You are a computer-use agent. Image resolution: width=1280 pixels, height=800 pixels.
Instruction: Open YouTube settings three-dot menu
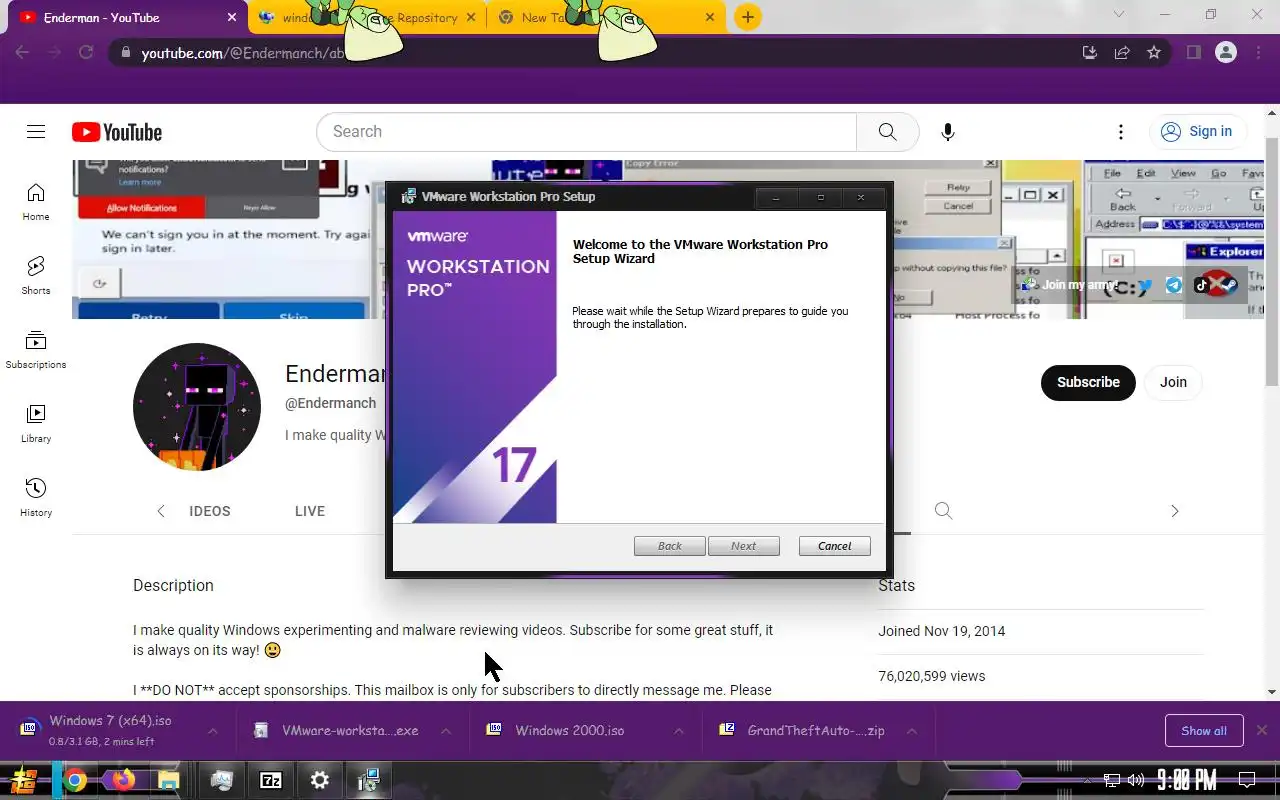pos(1121,132)
